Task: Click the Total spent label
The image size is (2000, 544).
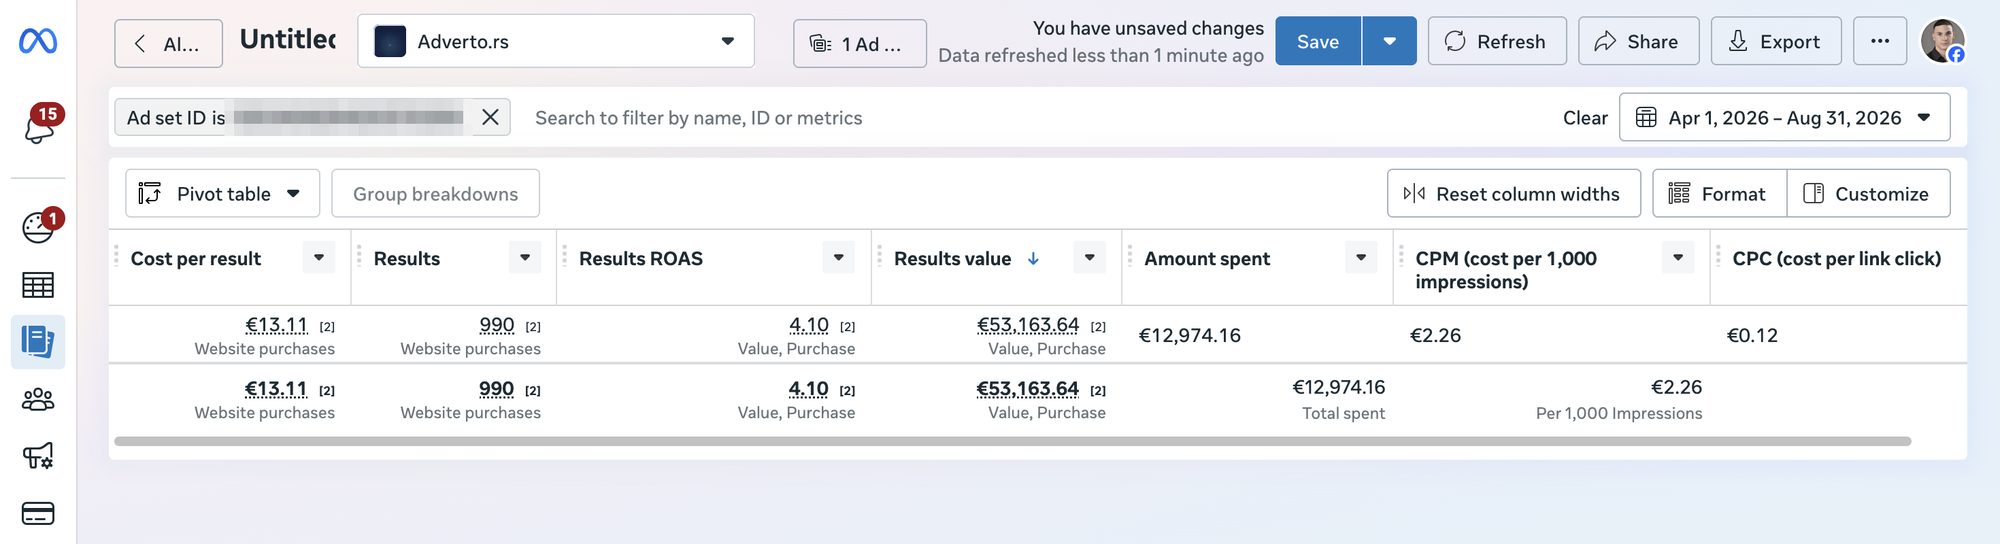Action: 1343,413
